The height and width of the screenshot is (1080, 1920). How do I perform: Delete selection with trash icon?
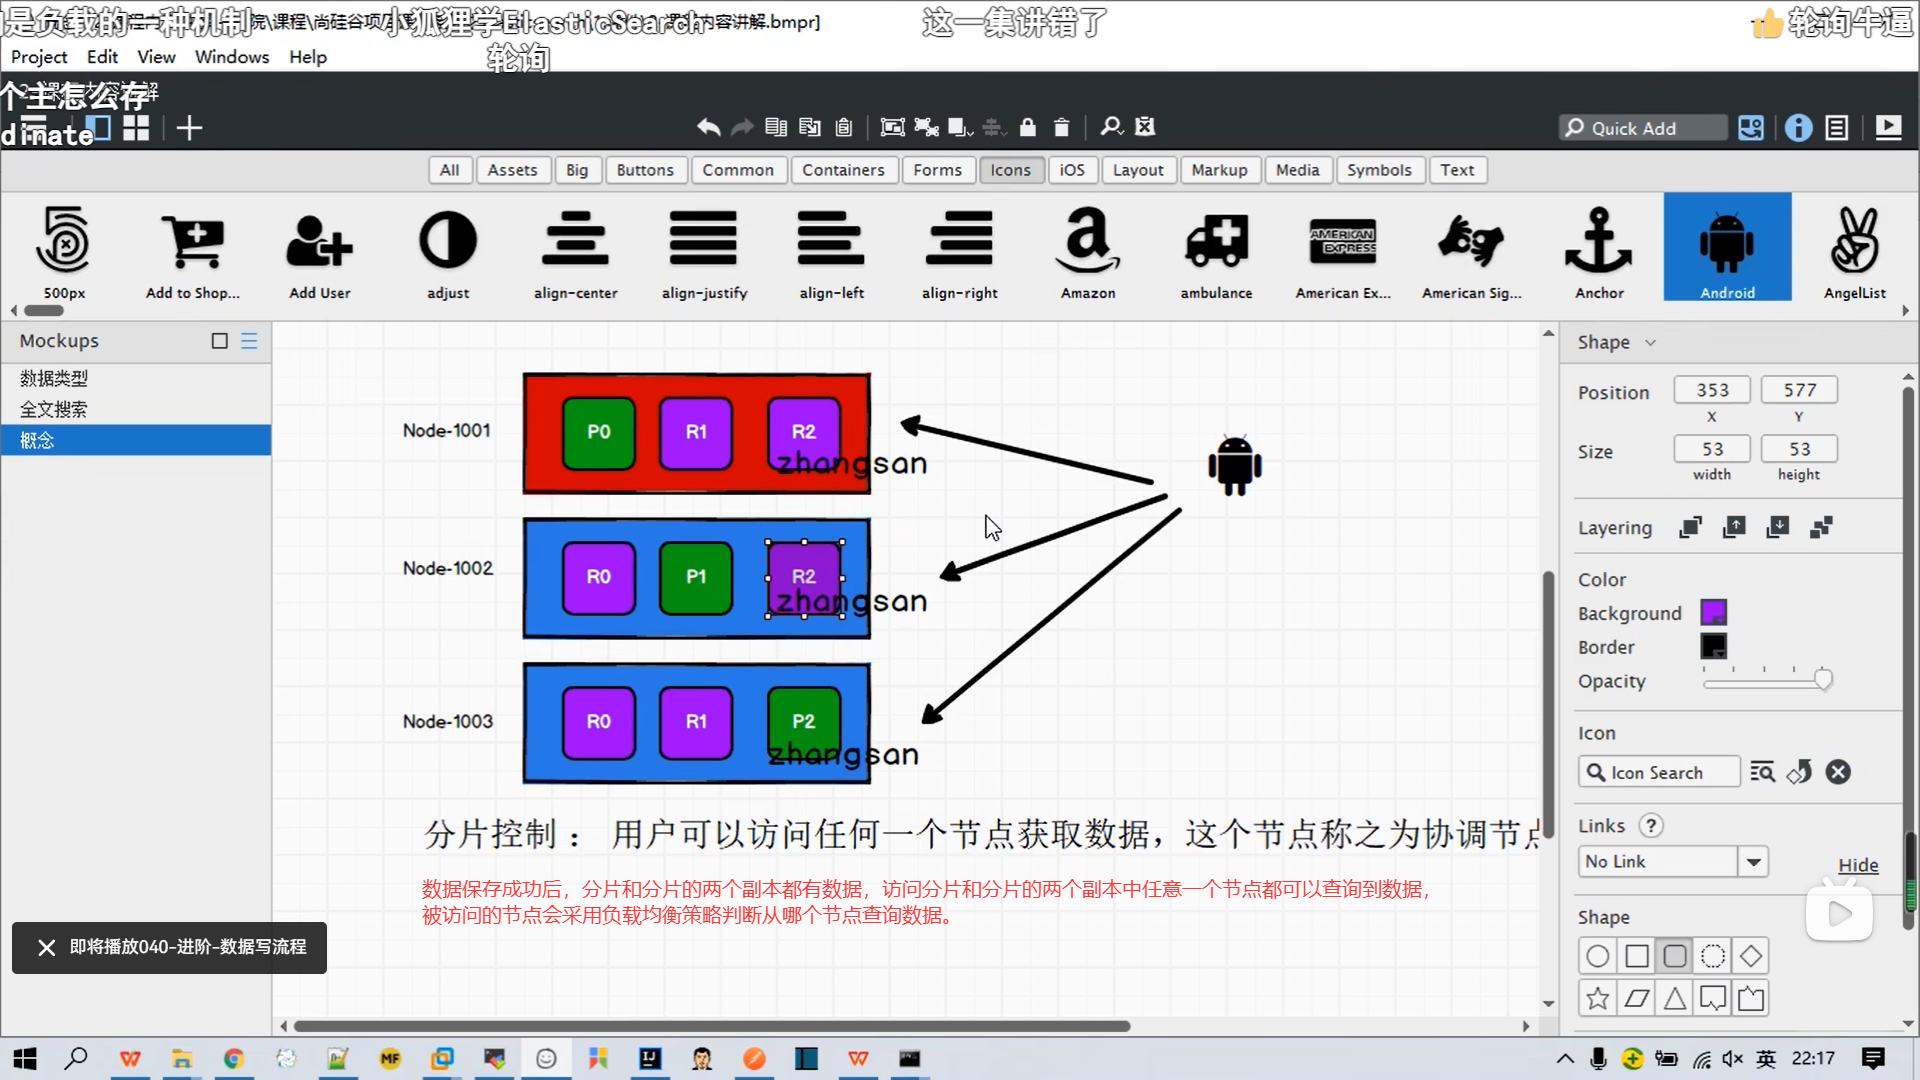coord(1061,127)
